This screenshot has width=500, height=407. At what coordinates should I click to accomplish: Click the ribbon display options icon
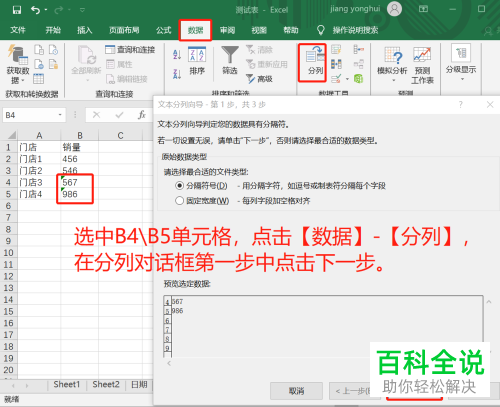pyautogui.click(x=423, y=9)
